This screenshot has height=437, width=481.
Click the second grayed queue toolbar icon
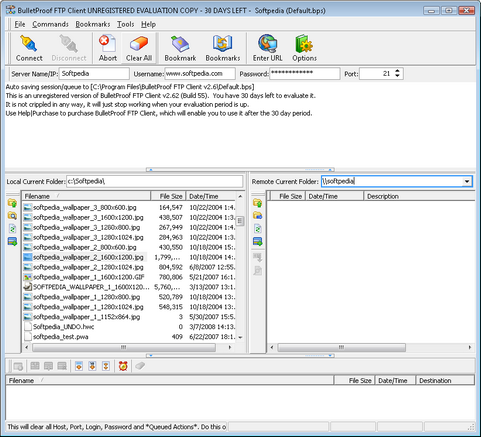(x=35, y=366)
